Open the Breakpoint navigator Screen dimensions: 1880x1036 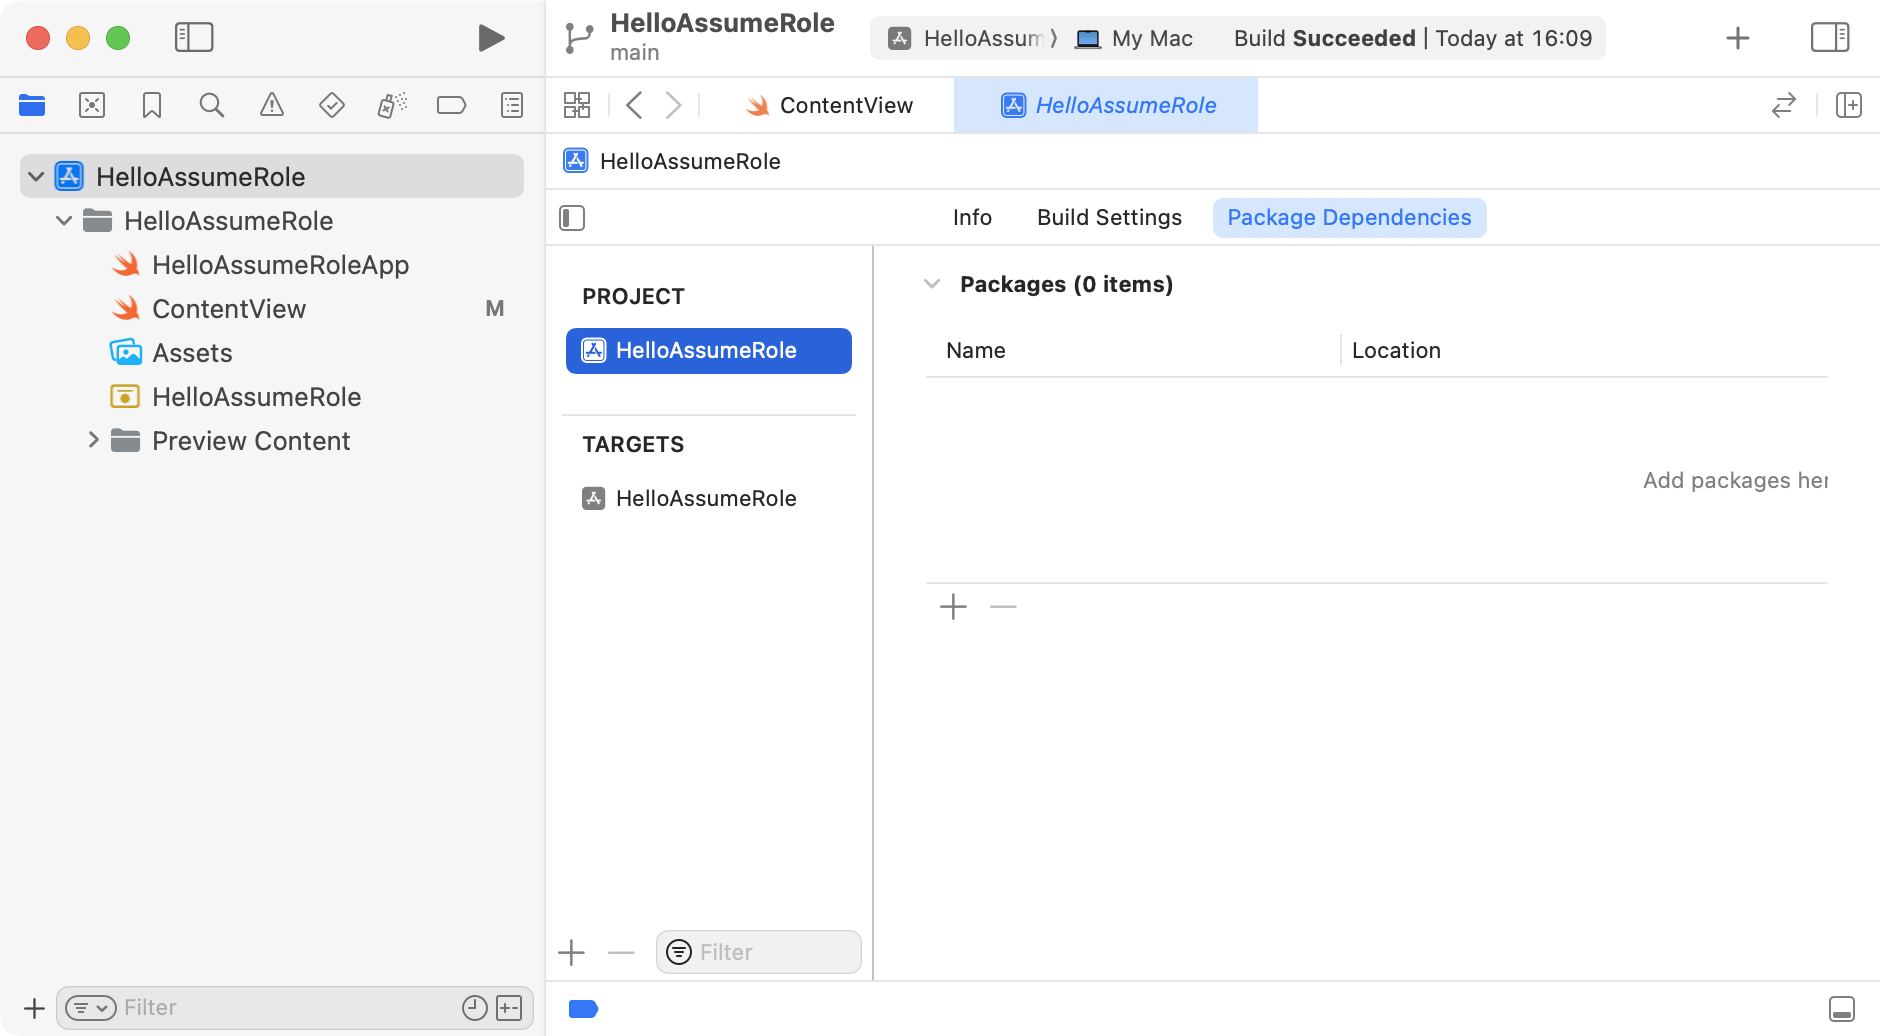pyautogui.click(x=452, y=105)
